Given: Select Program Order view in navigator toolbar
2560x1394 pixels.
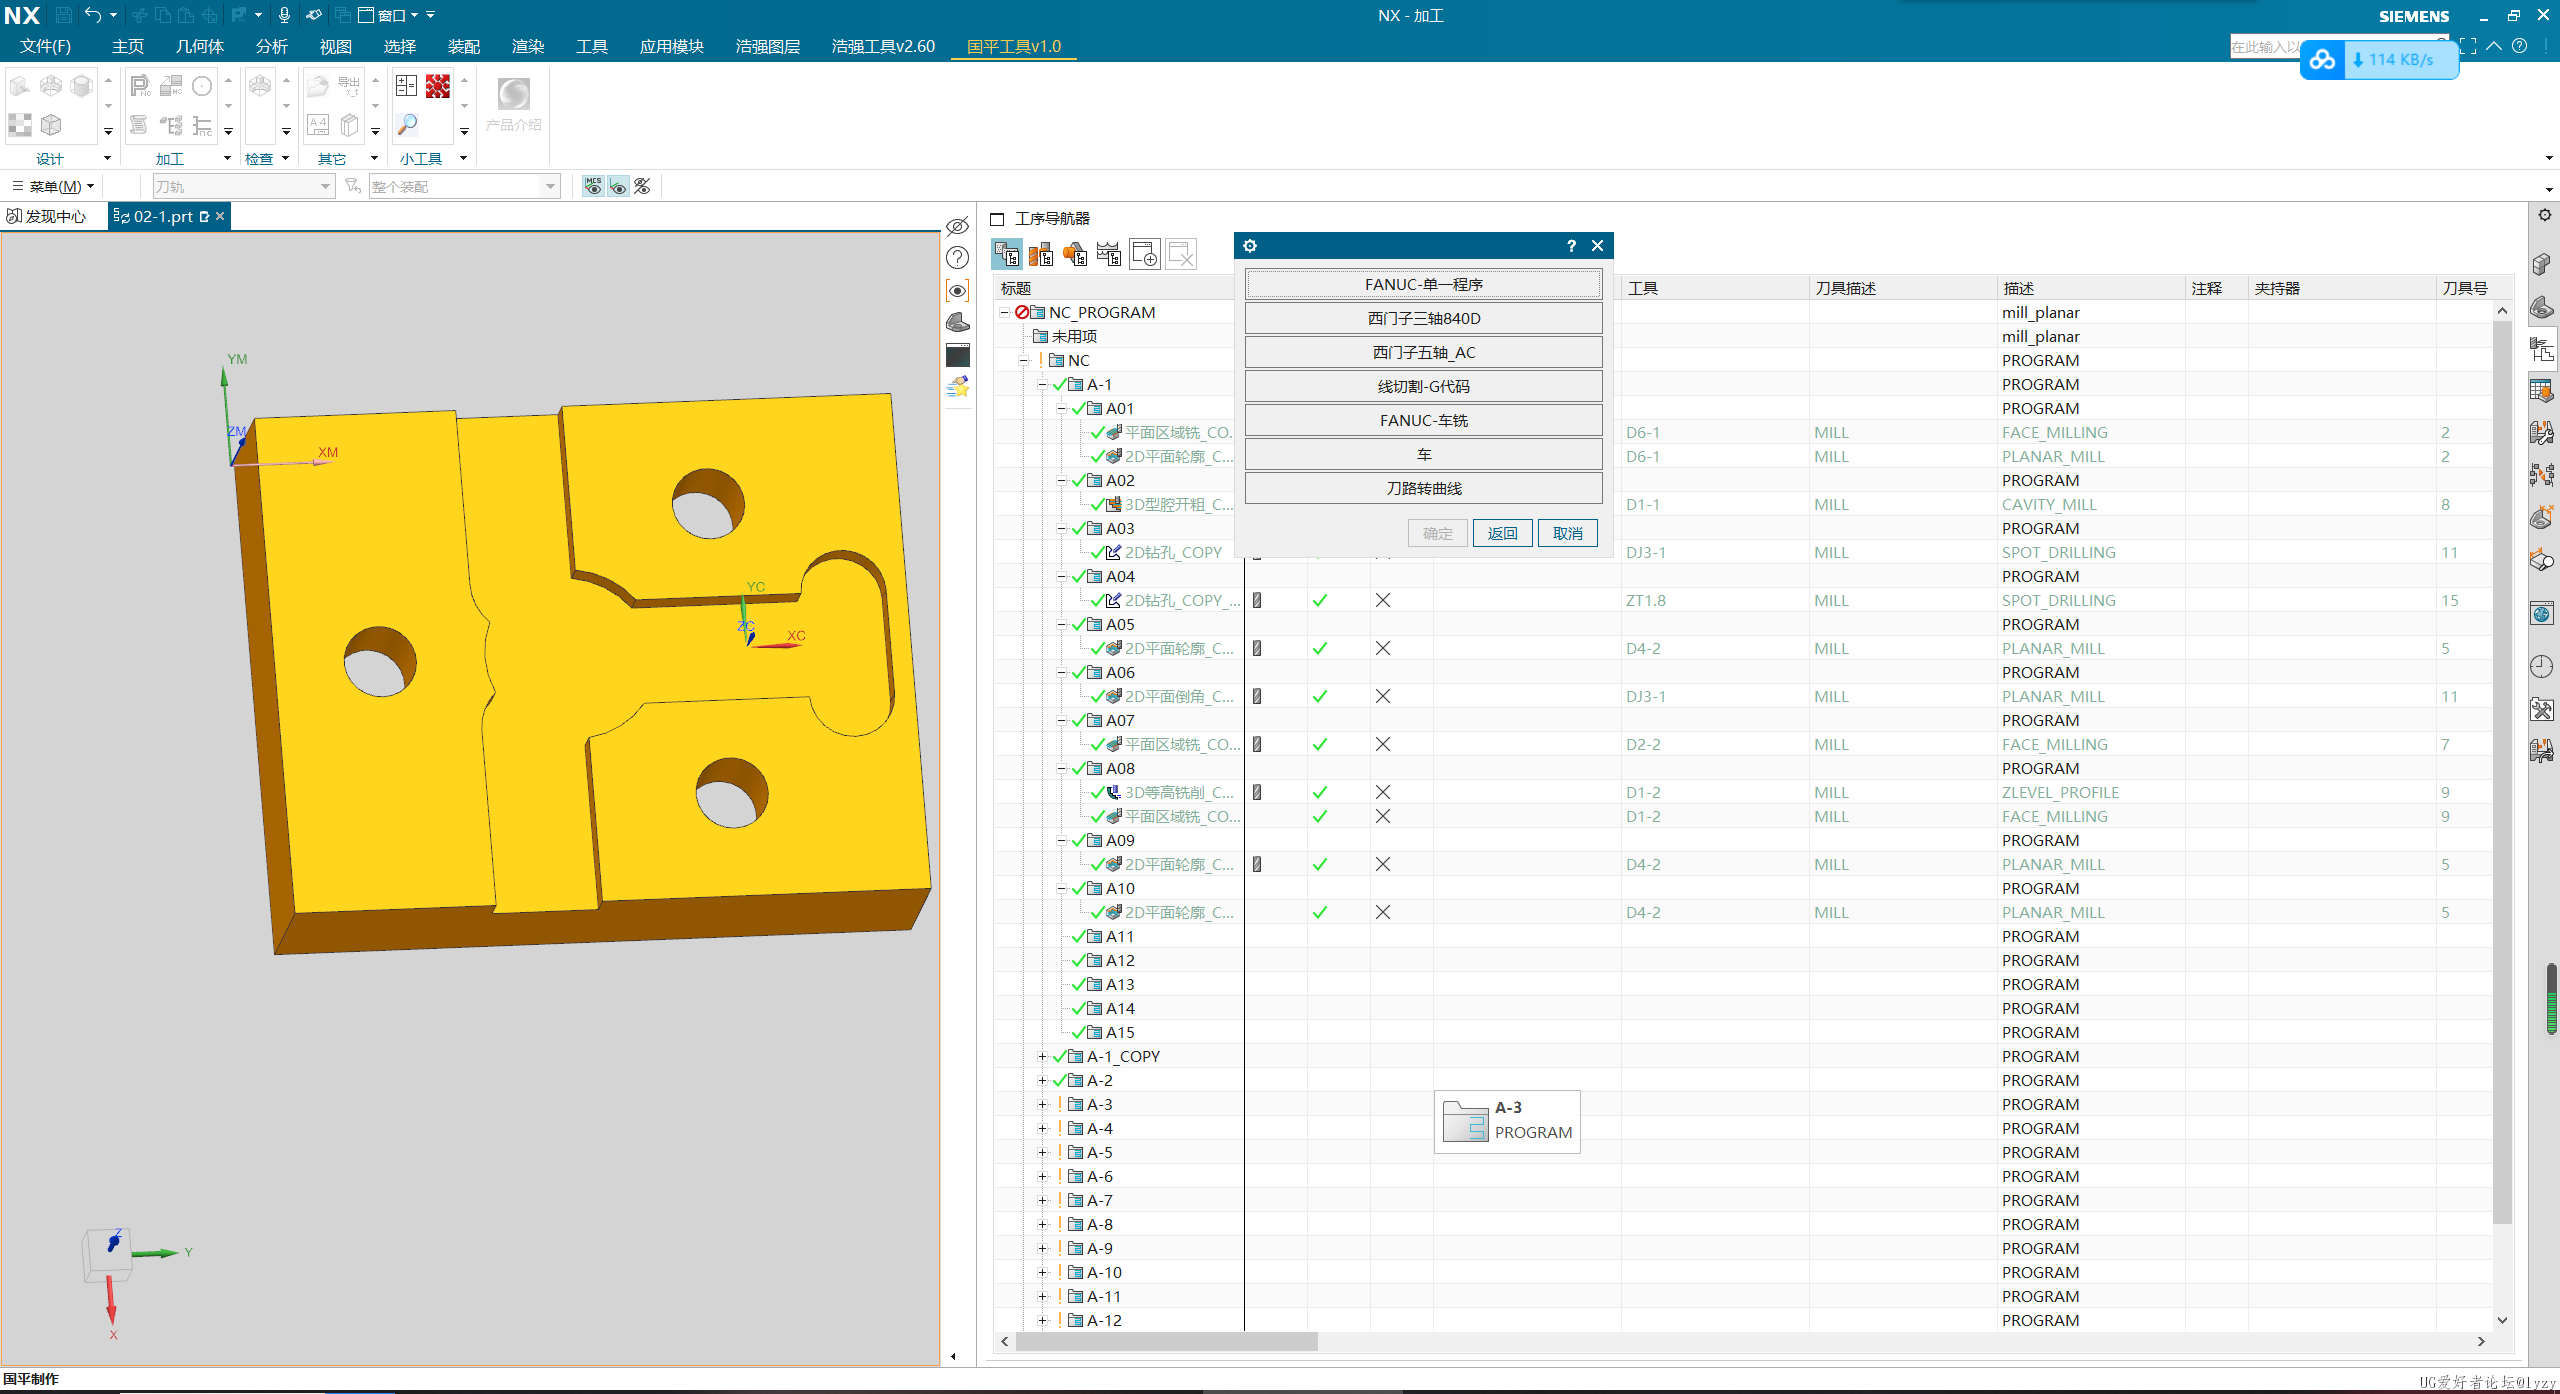Looking at the screenshot, I should [1007, 255].
